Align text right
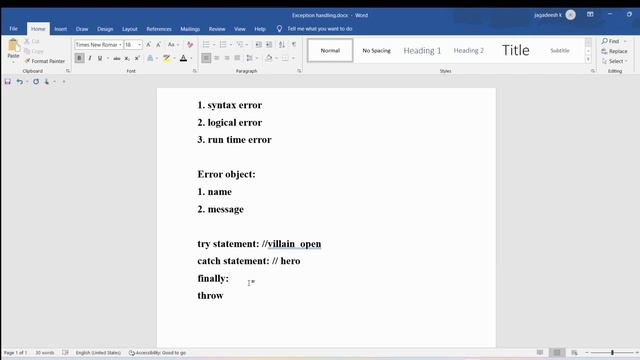This screenshot has height=360, width=640. pyautogui.click(x=227, y=58)
